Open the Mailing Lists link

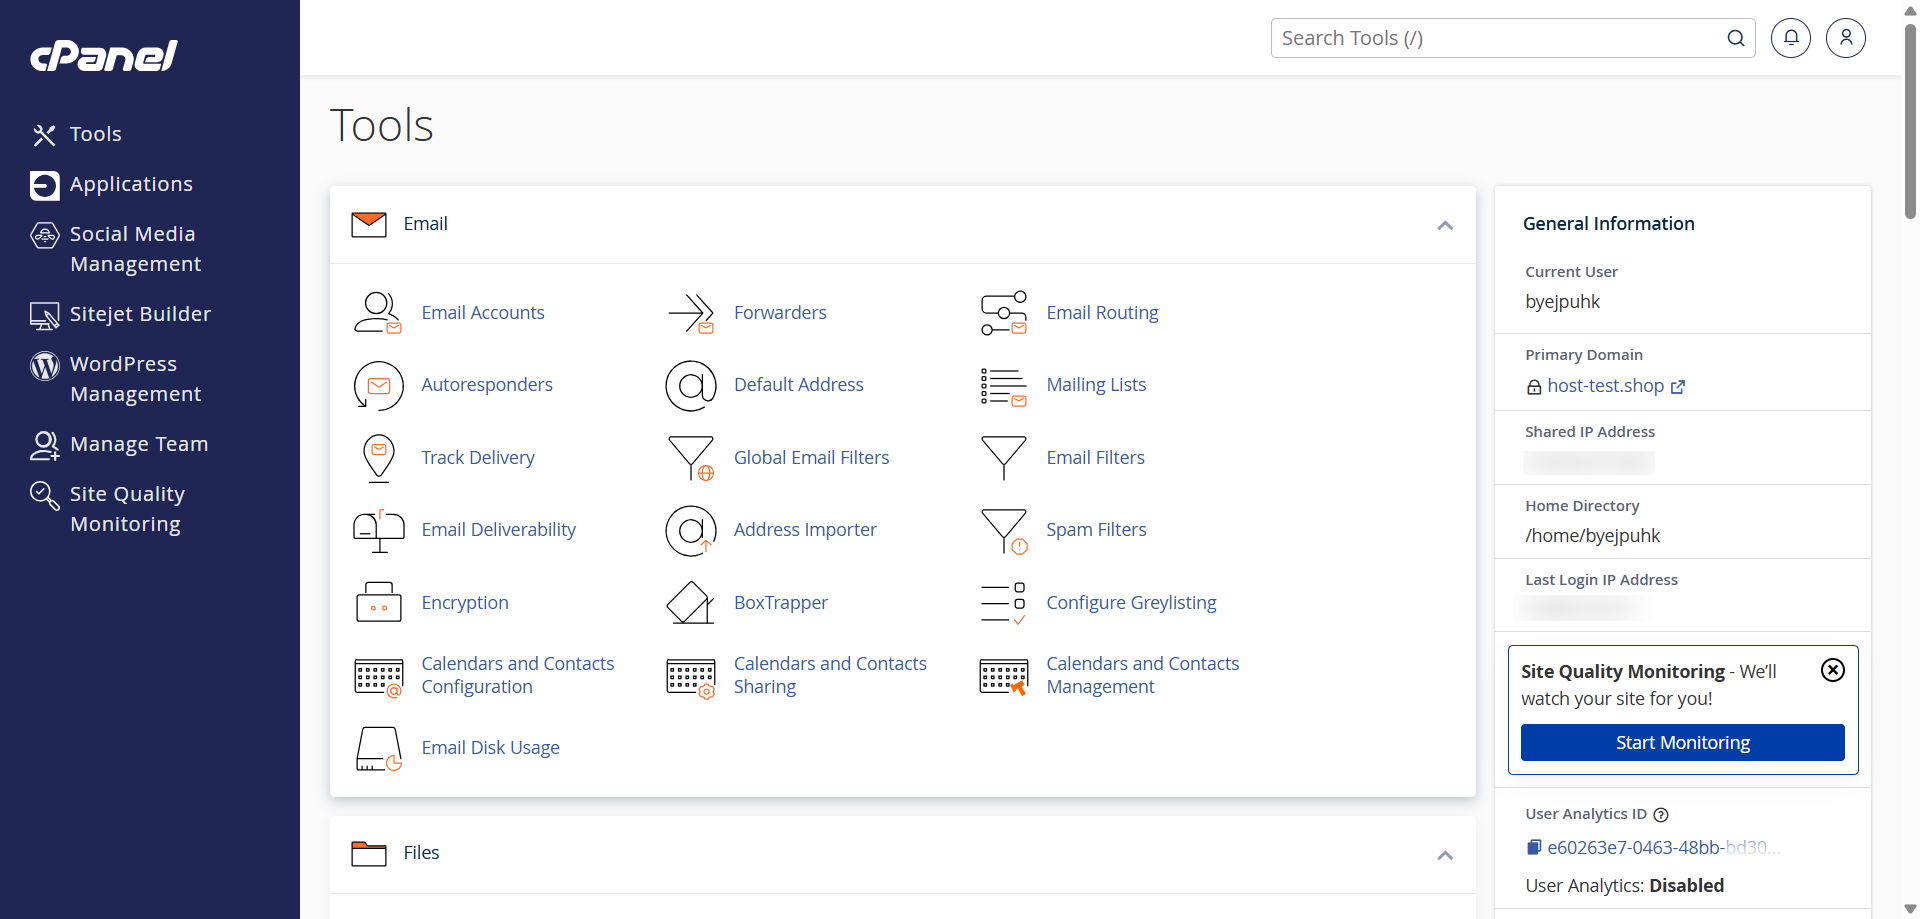tap(1096, 385)
